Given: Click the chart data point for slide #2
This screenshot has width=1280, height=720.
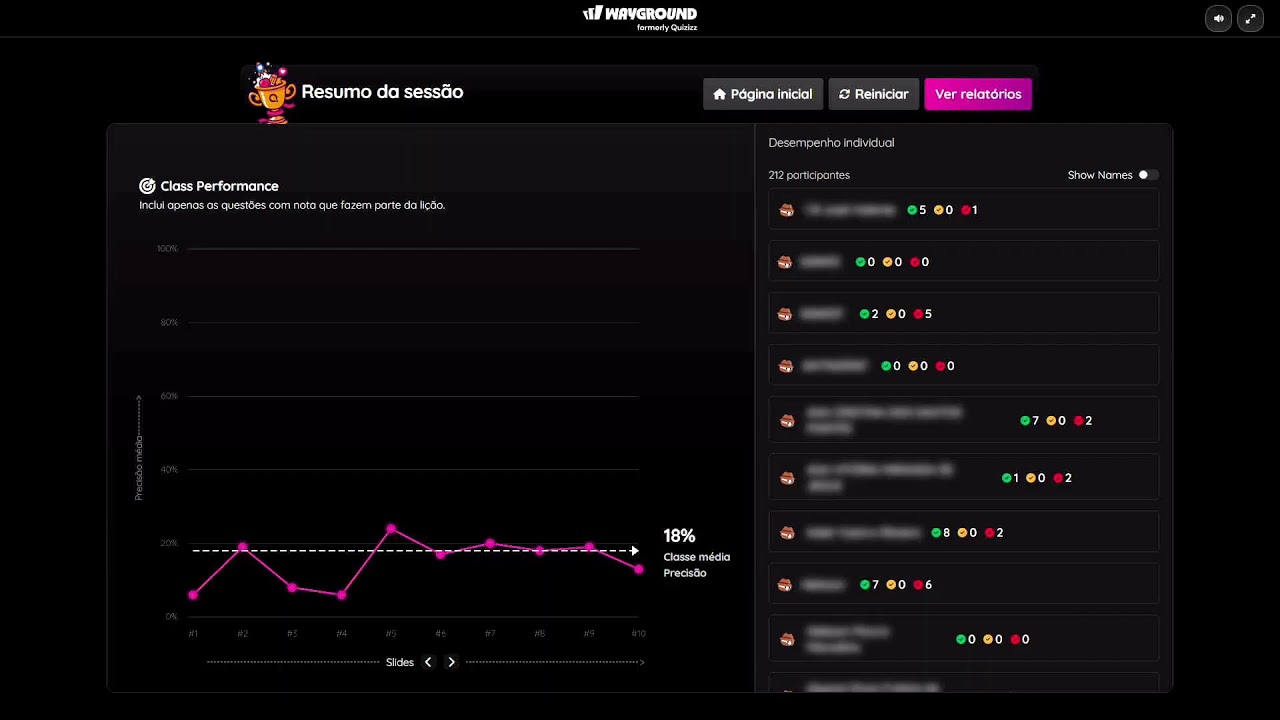Looking at the screenshot, I should 243,547.
